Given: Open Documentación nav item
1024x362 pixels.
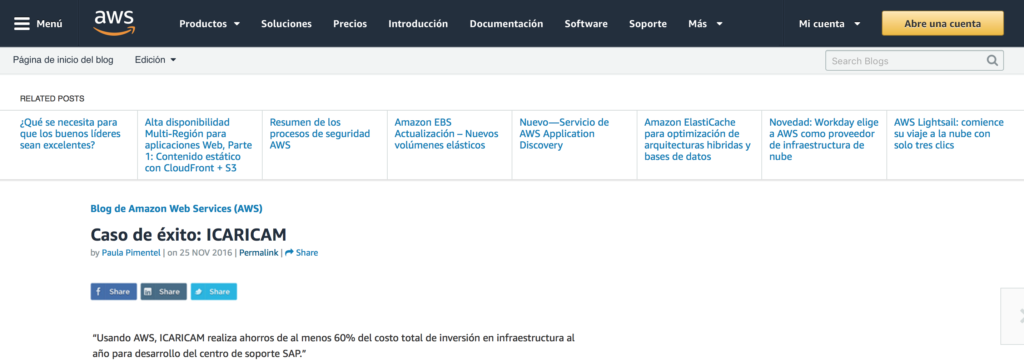Looking at the screenshot, I should point(506,24).
